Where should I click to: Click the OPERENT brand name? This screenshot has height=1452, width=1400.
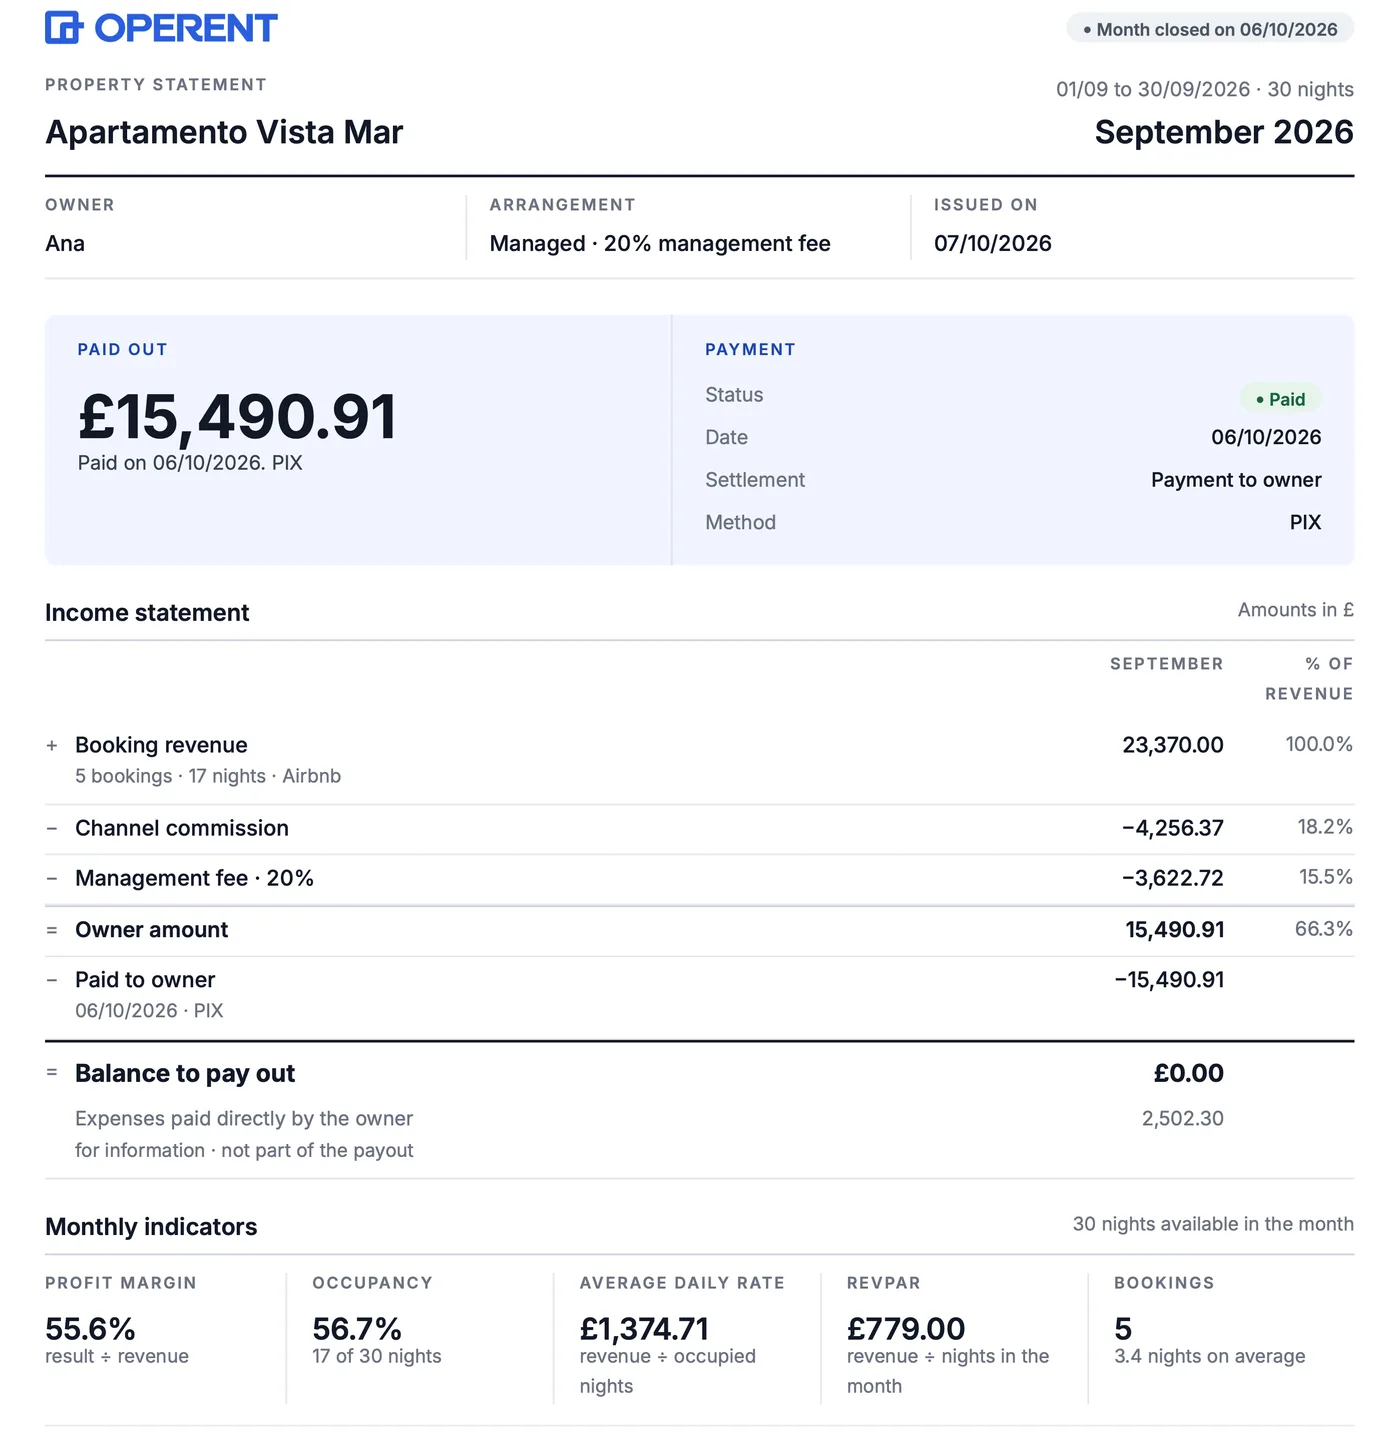pyautogui.click(x=186, y=28)
